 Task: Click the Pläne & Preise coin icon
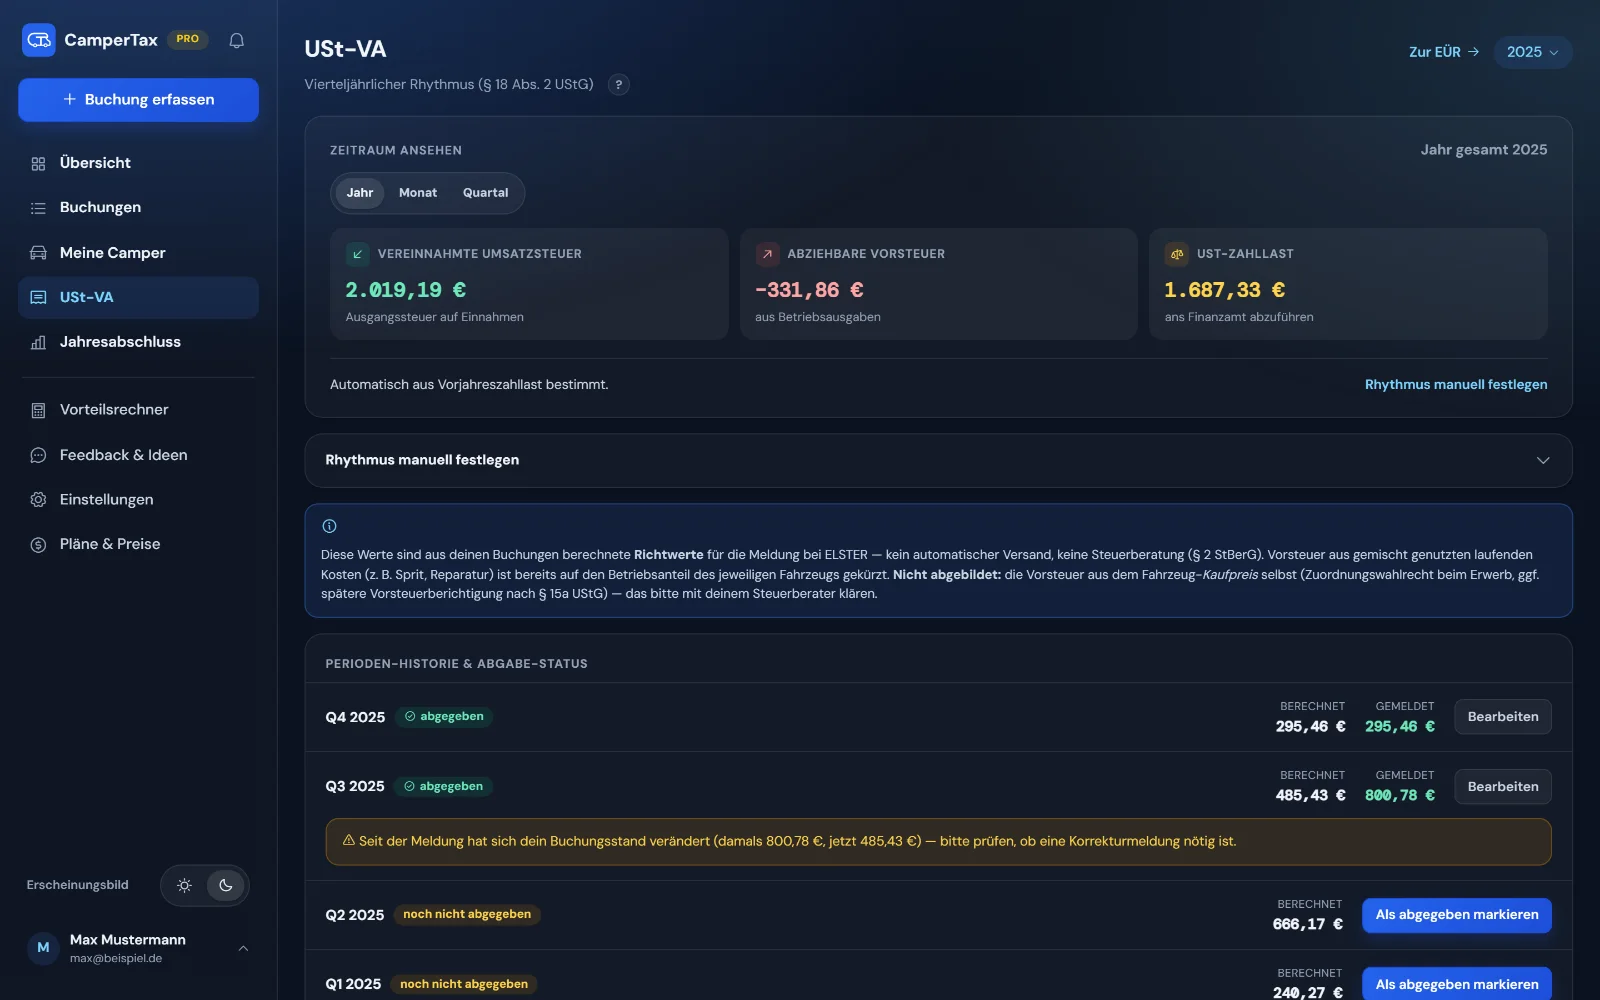[38, 544]
